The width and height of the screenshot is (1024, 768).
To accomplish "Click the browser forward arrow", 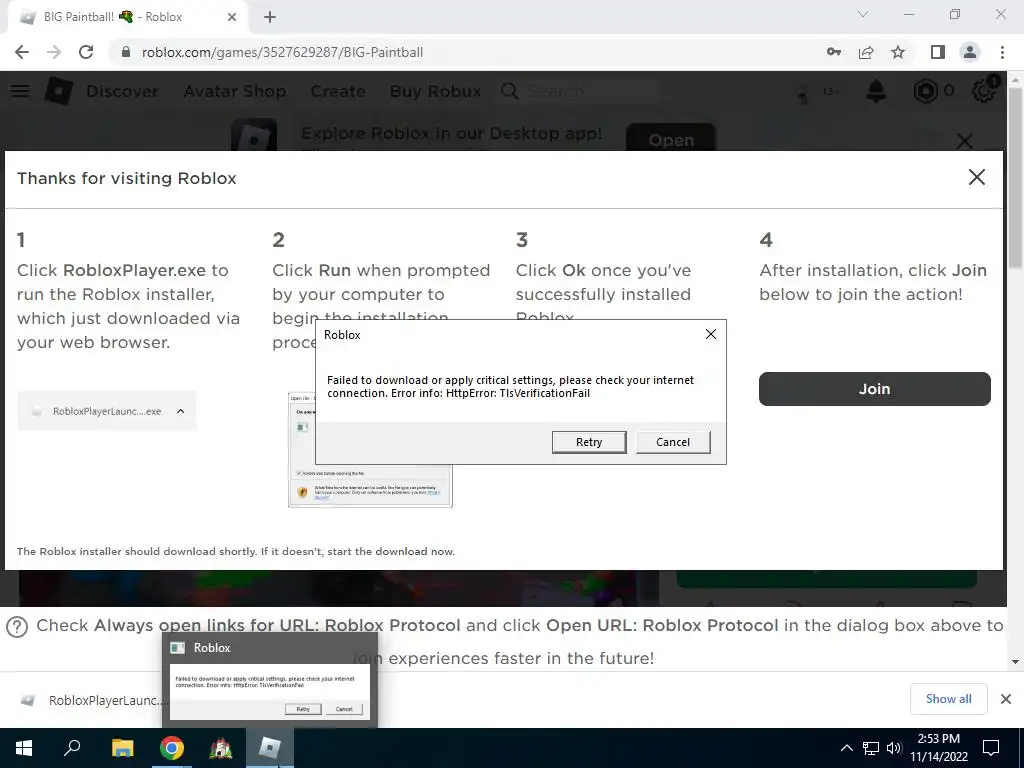I will pyautogui.click(x=54, y=52).
